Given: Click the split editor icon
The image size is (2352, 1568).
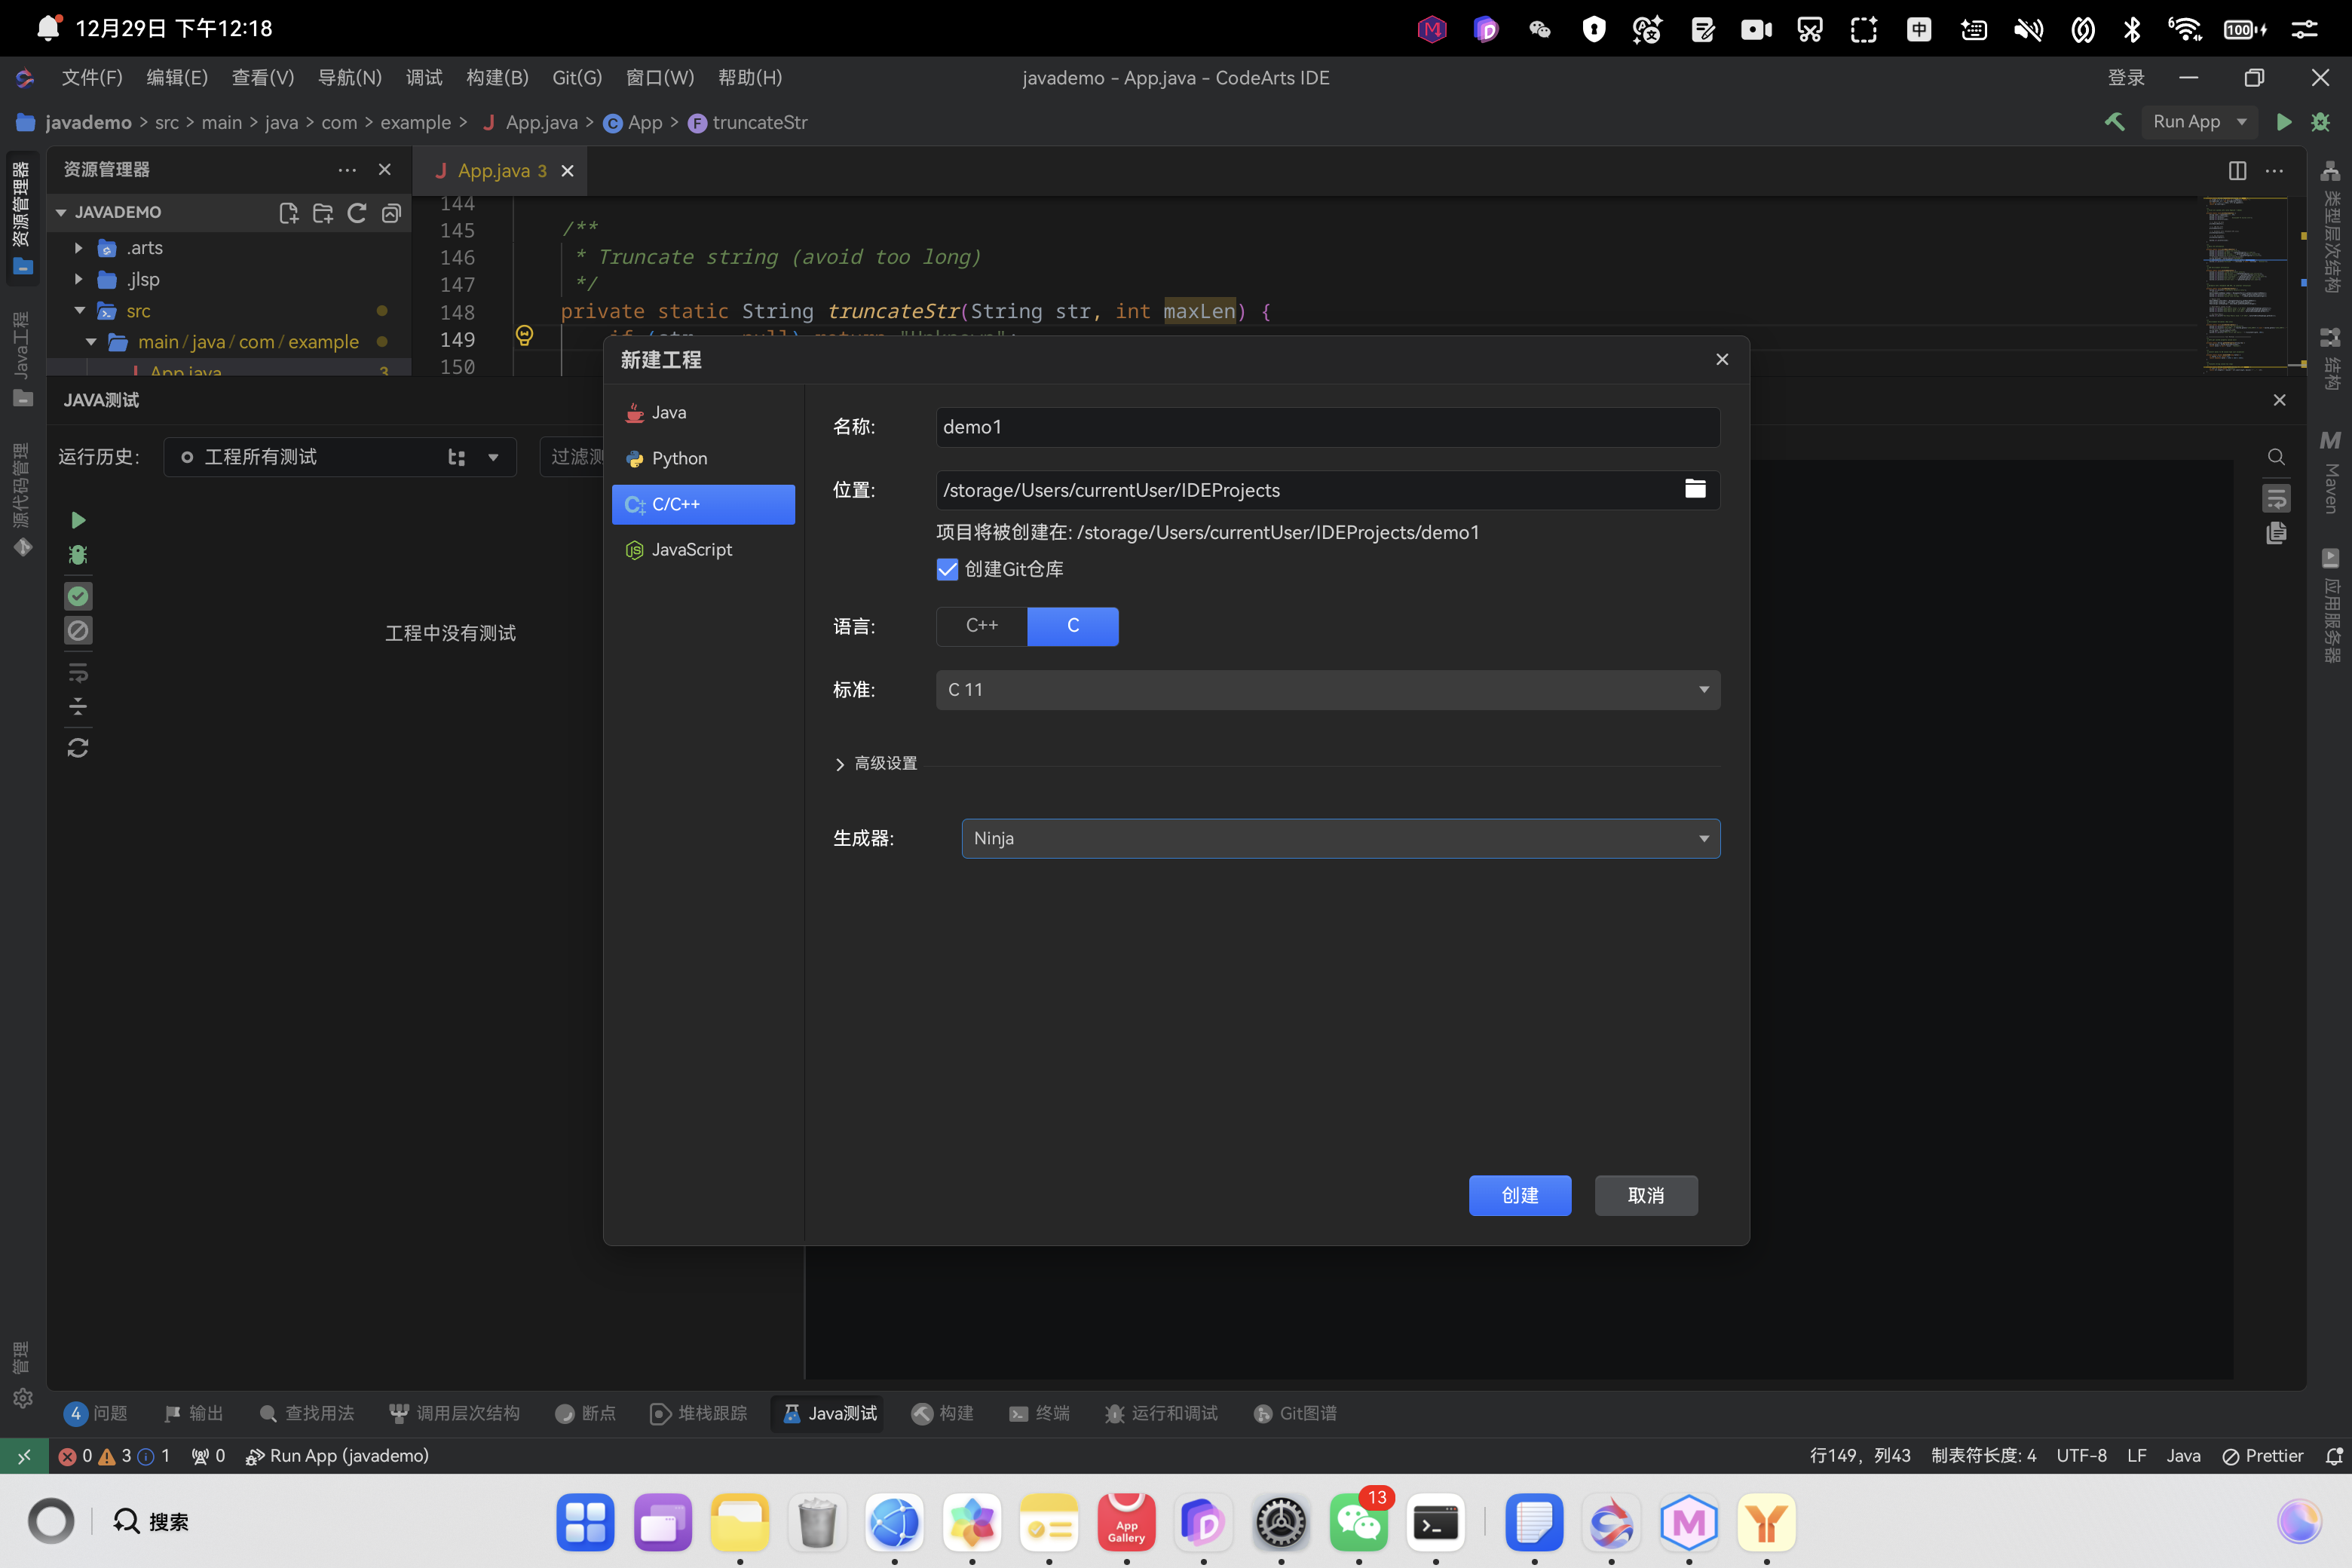Looking at the screenshot, I should [x=2237, y=171].
